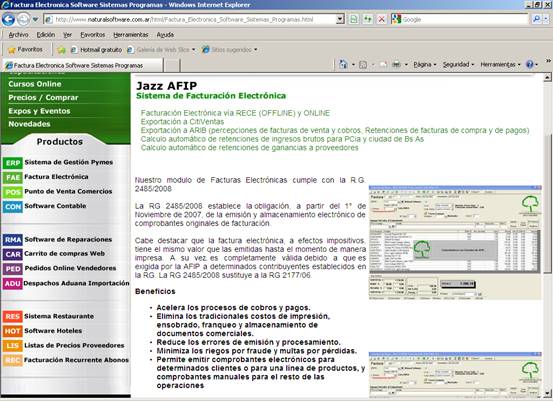Click the blue Help question icon
Screen dimensions: 553x401
529,65
